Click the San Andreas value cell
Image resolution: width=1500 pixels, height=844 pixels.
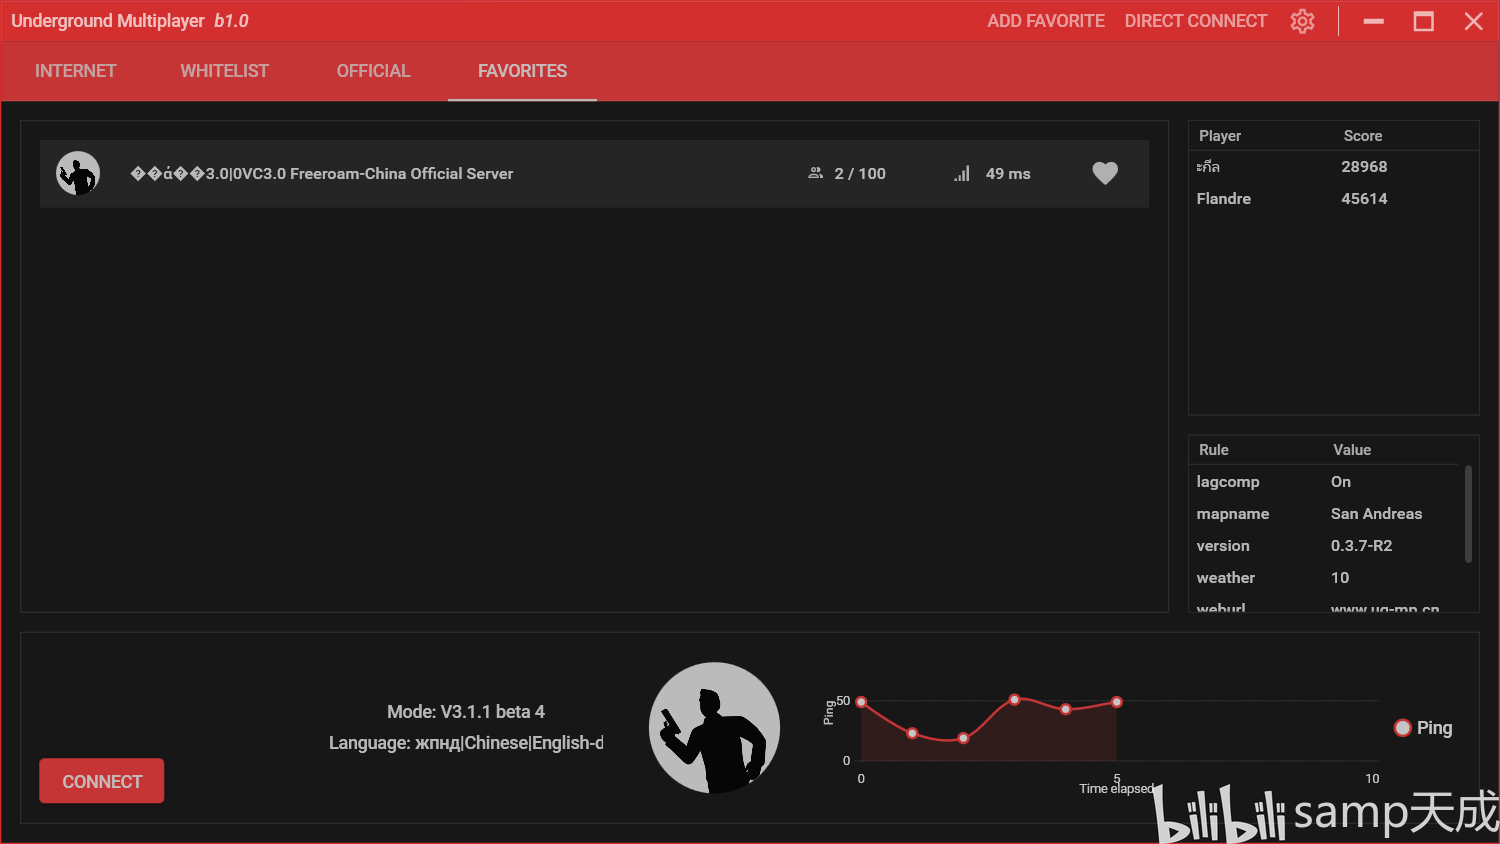[1376, 514]
